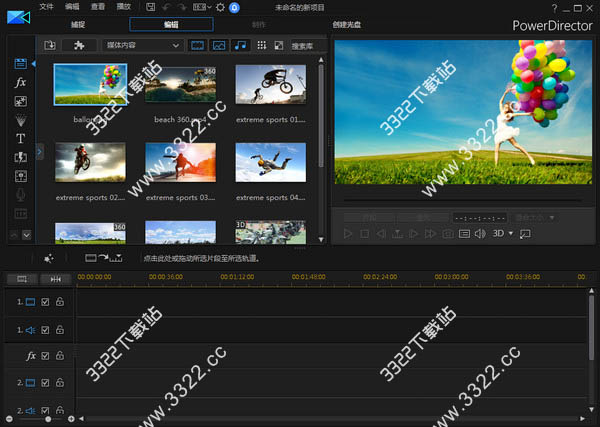The width and height of the screenshot is (600, 427).
Task: Toggle the image files filter in the library
Action: point(219,46)
